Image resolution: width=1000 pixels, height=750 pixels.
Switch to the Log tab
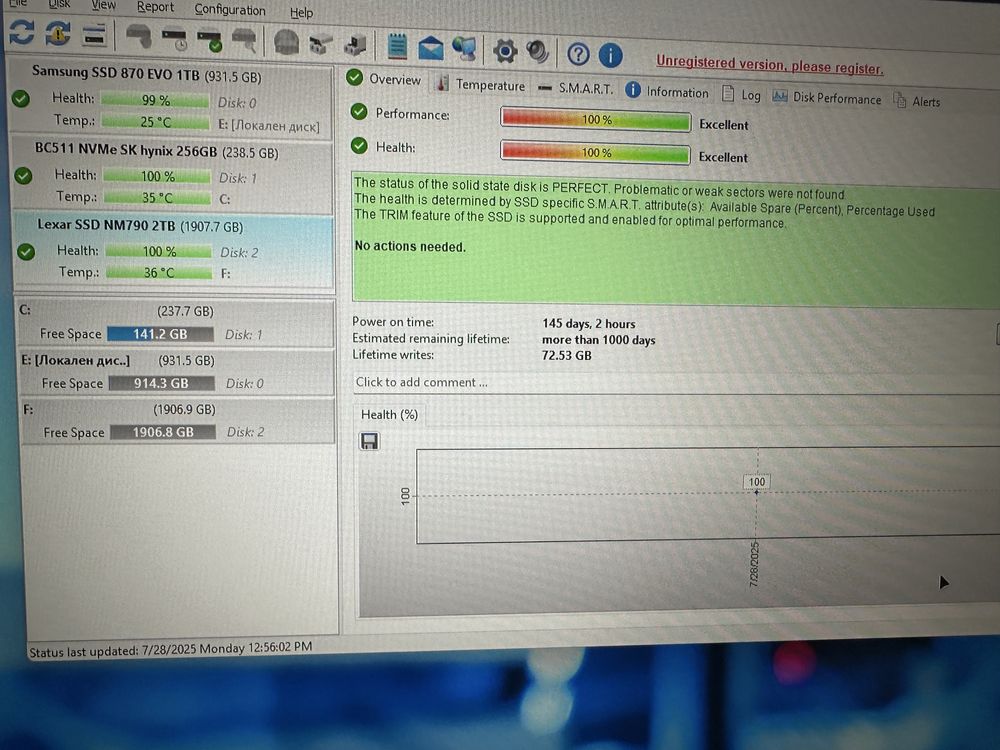tap(741, 94)
